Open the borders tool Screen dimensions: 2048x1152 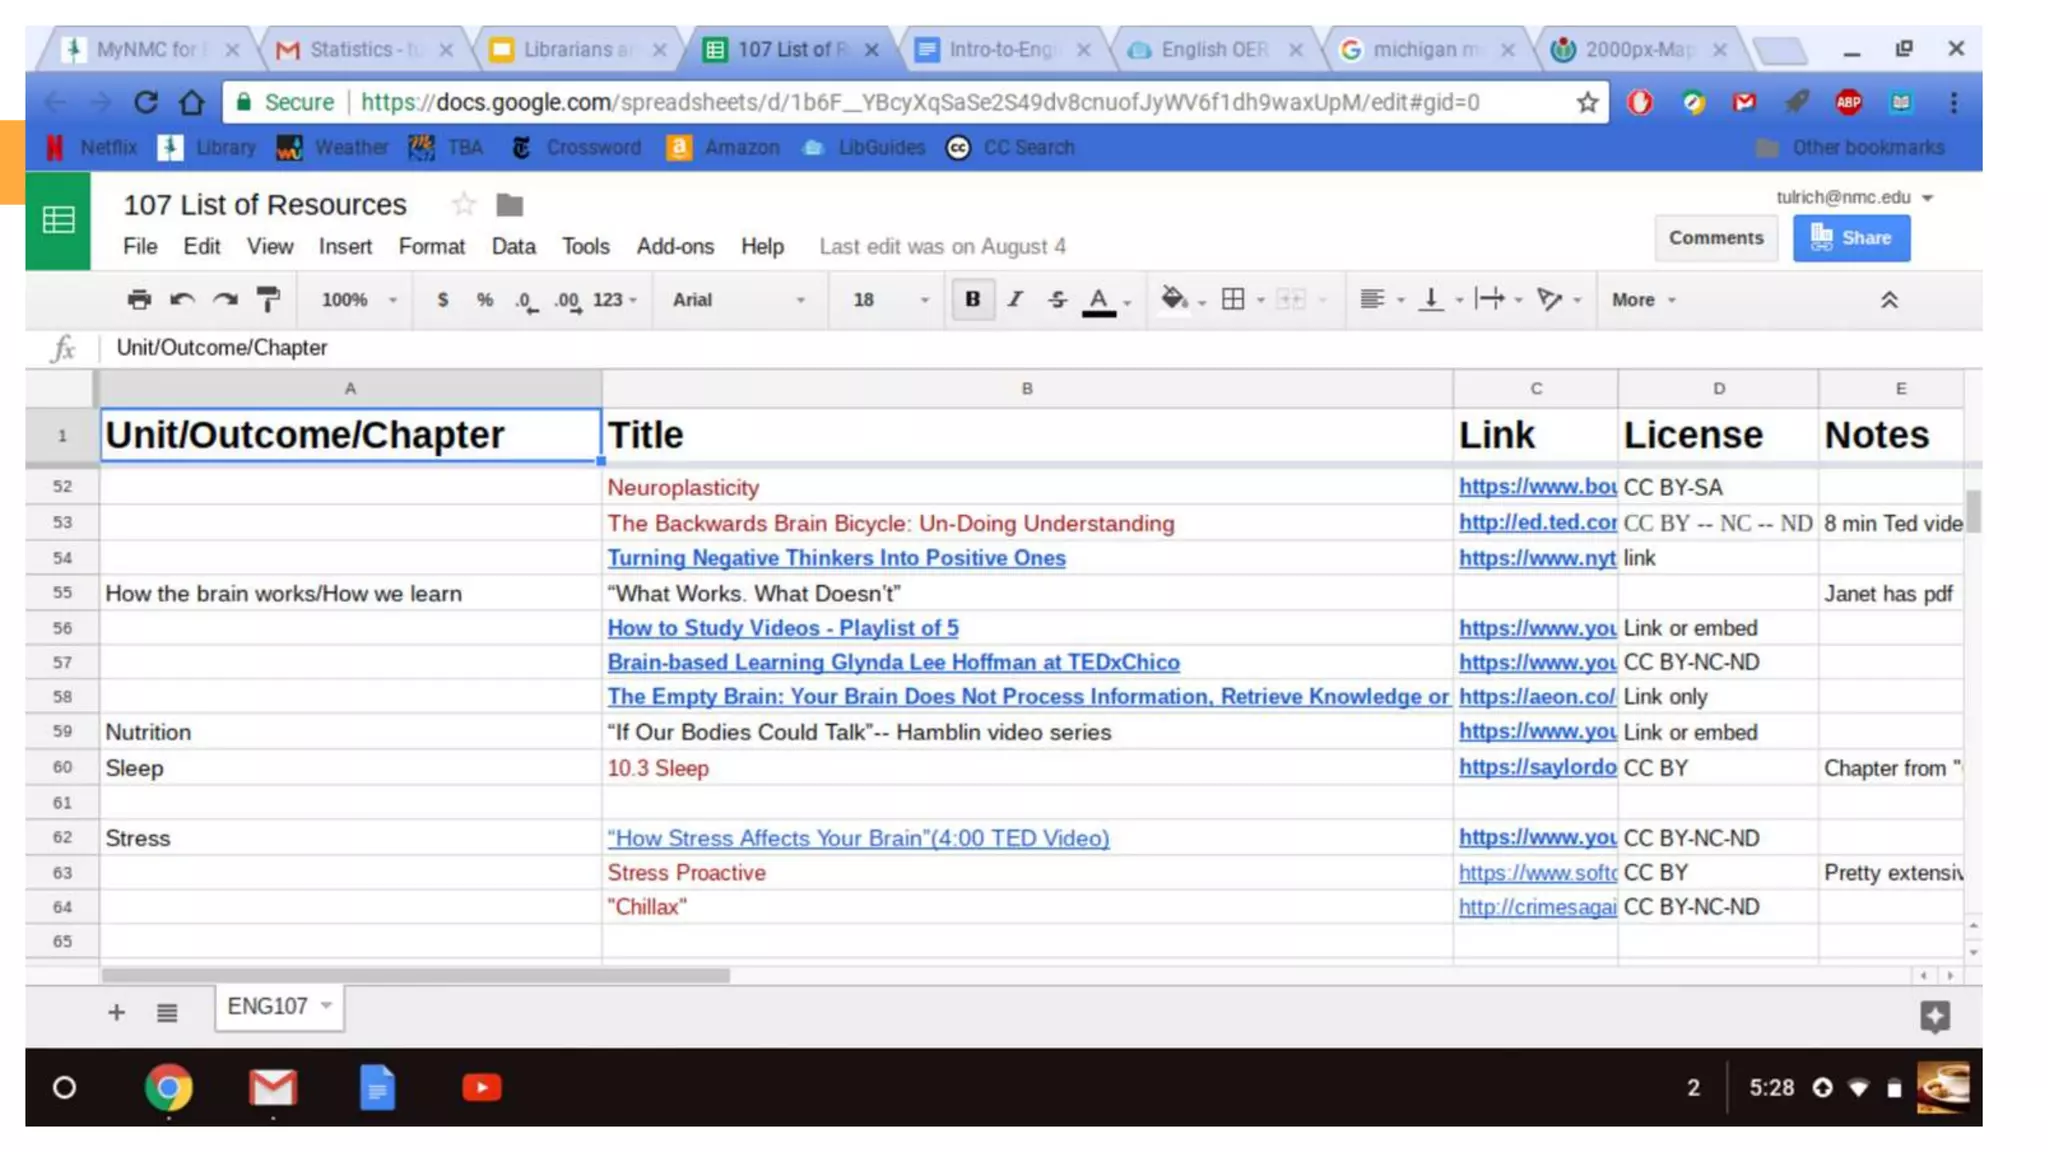pos(1233,299)
